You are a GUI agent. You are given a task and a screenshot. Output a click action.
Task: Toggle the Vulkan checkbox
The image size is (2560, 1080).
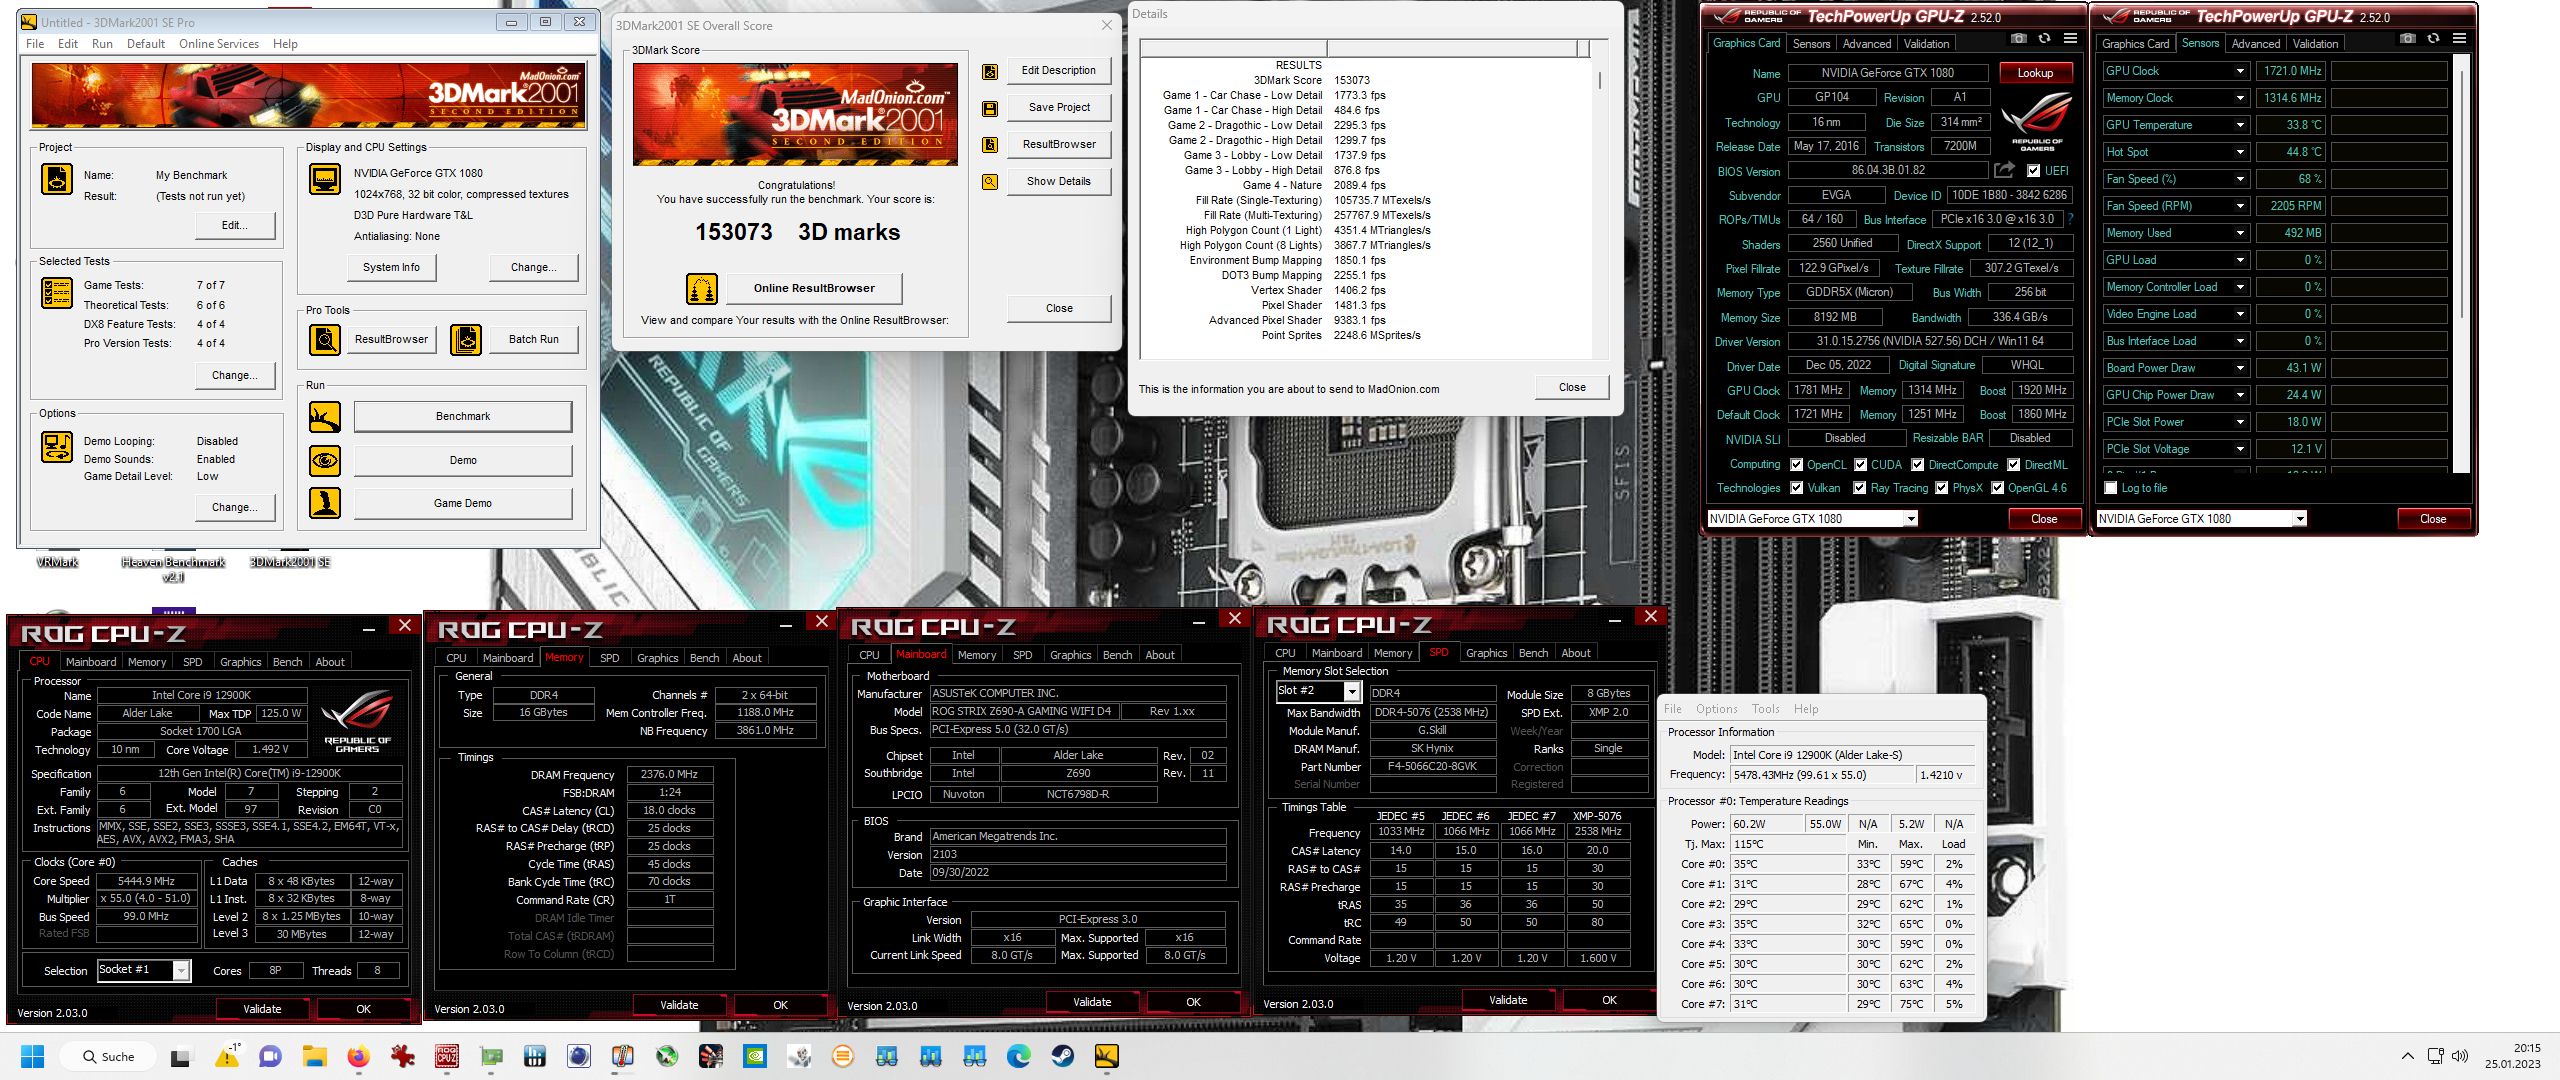point(1796,488)
